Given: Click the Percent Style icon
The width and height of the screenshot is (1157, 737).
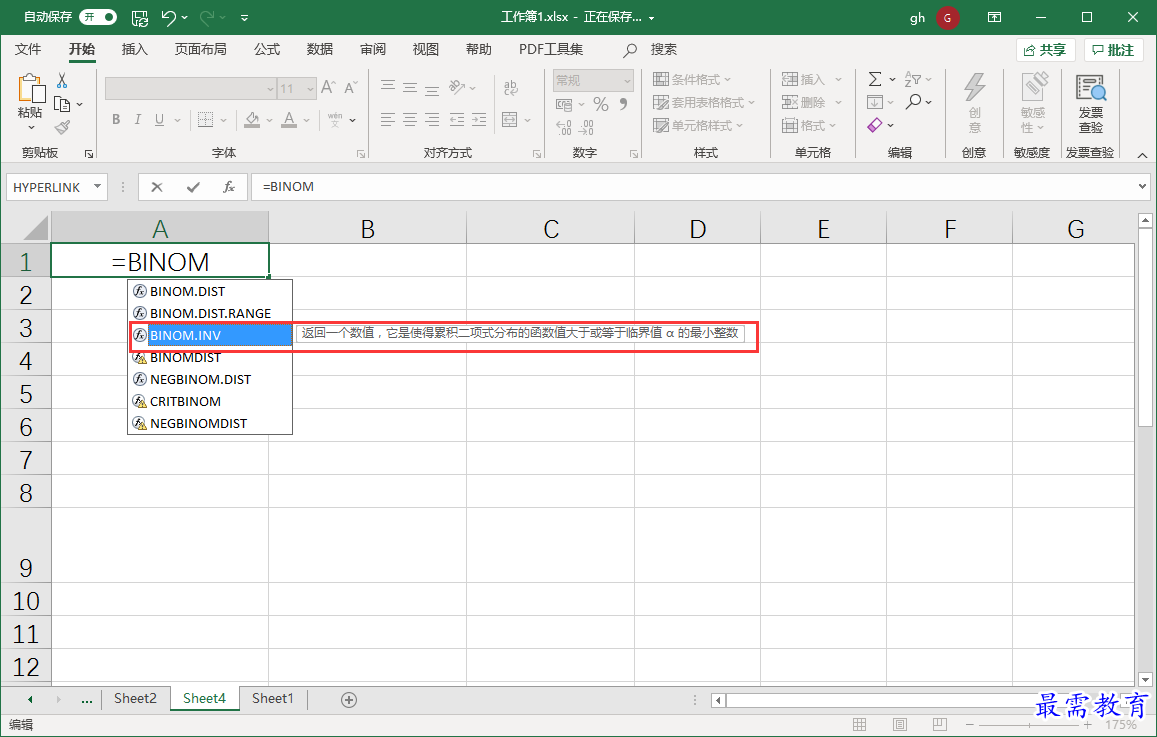Looking at the screenshot, I should click(x=601, y=105).
